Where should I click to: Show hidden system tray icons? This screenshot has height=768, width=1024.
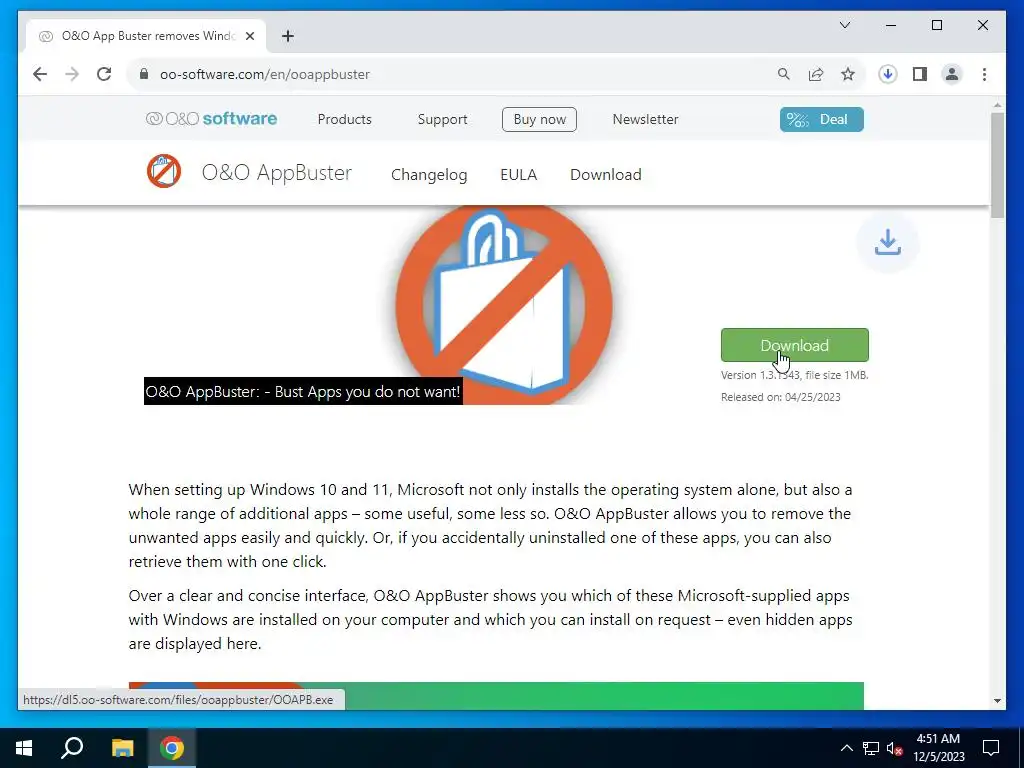point(846,748)
